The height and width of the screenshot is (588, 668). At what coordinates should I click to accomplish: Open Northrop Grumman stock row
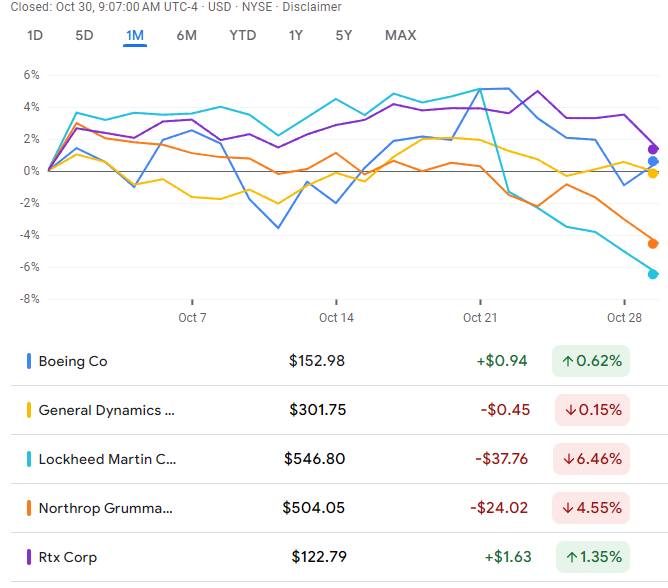coord(105,508)
